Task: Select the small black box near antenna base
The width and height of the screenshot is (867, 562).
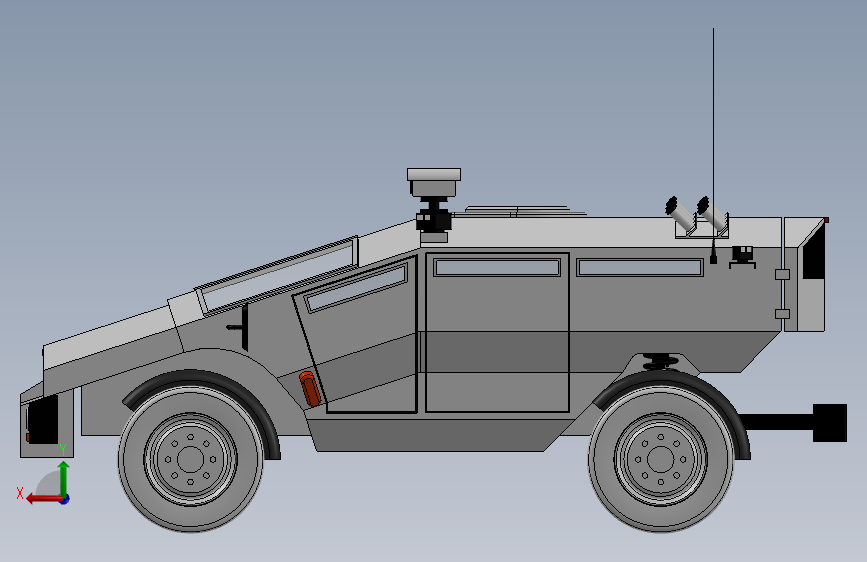Action: tap(742, 254)
